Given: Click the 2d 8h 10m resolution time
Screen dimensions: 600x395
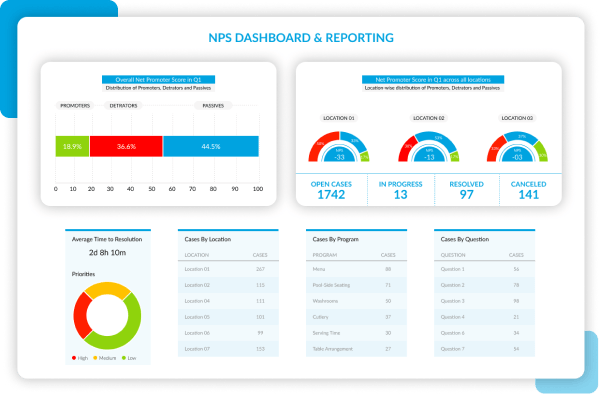Looking at the screenshot, I should point(108,253).
